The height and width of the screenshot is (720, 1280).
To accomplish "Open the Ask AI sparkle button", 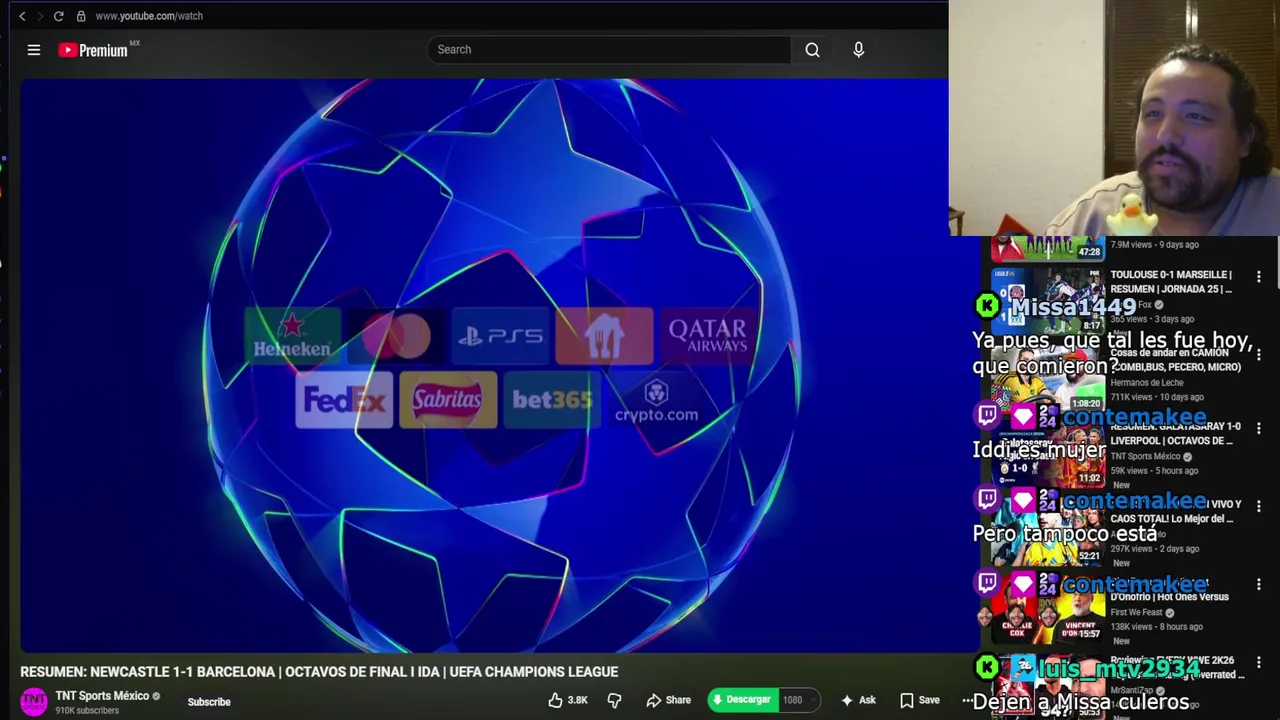I will [x=858, y=700].
